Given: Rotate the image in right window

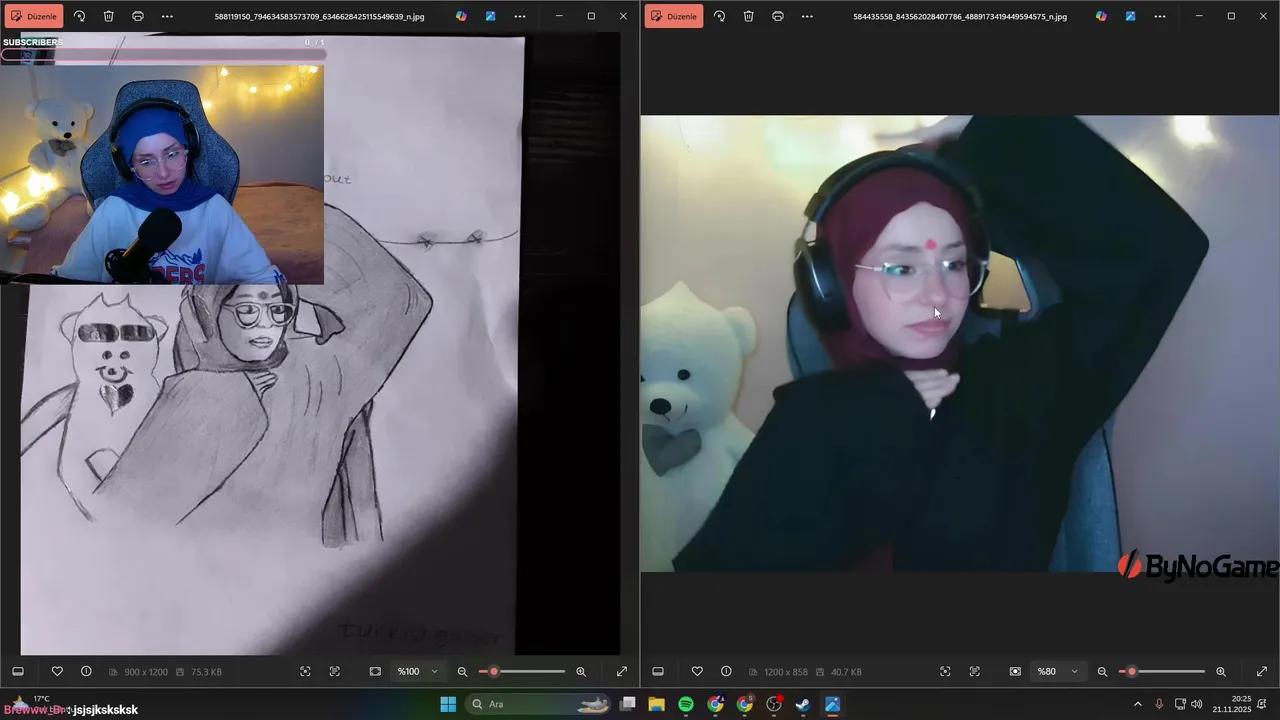Looking at the screenshot, I should pos(719,16).
